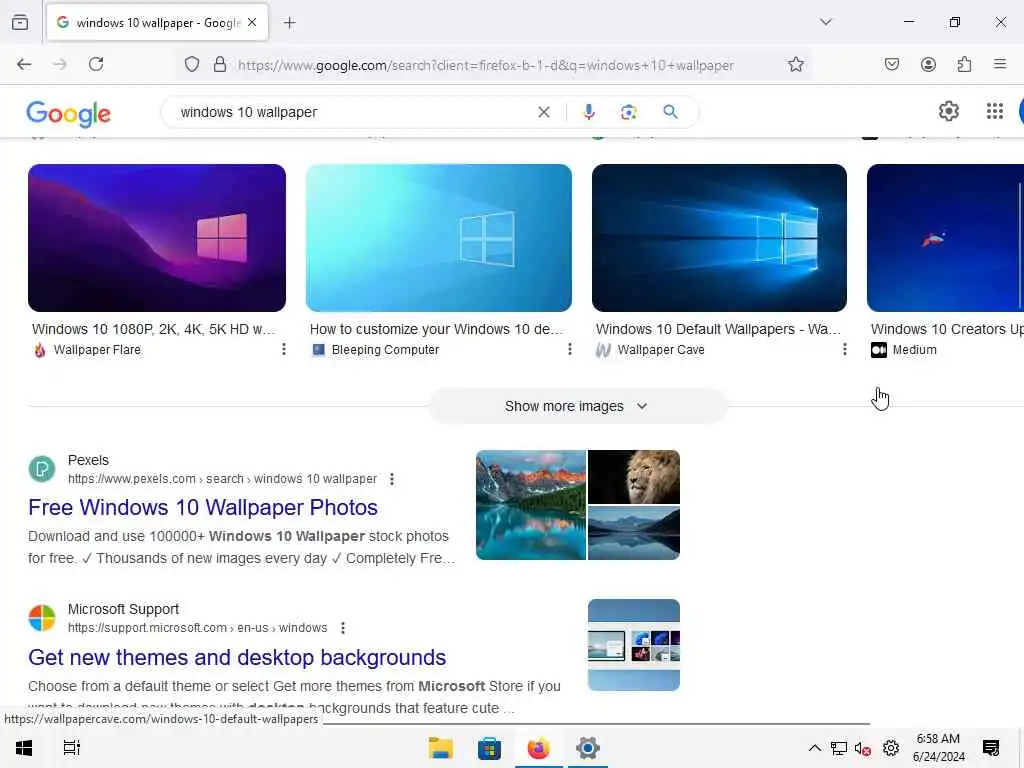Screen dimensions: 1024x768
Task: Go to Google home via the logo
Action: coord(69,114)
